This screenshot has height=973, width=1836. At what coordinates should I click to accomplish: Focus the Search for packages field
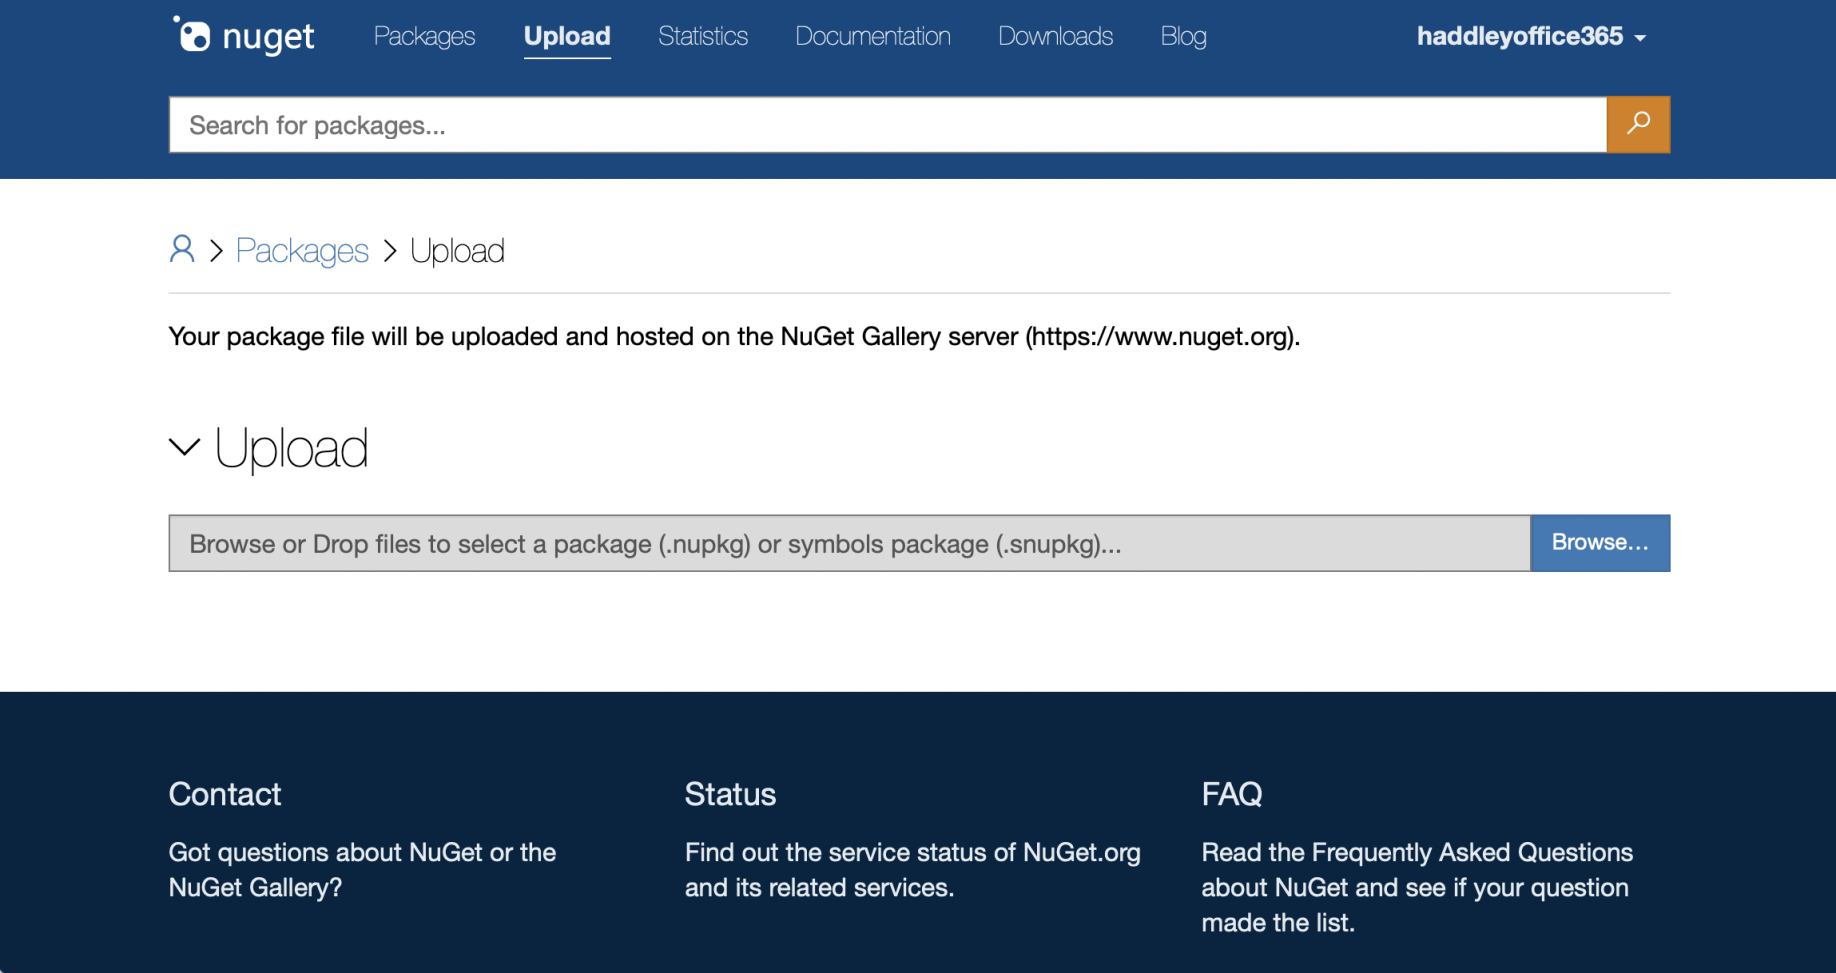(x=887, y=125)
